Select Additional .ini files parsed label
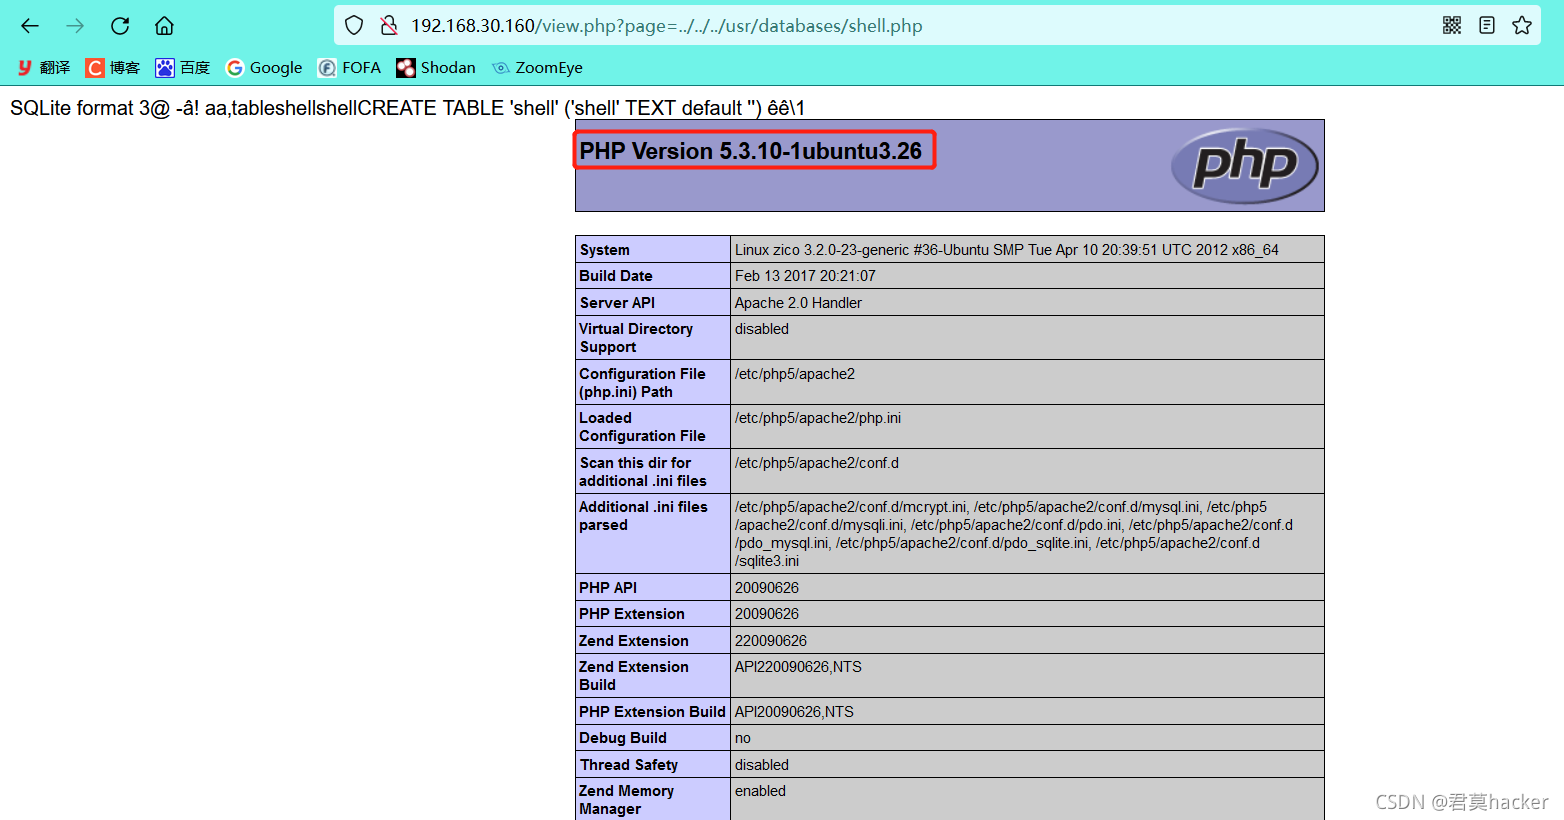 click(643, 516)
